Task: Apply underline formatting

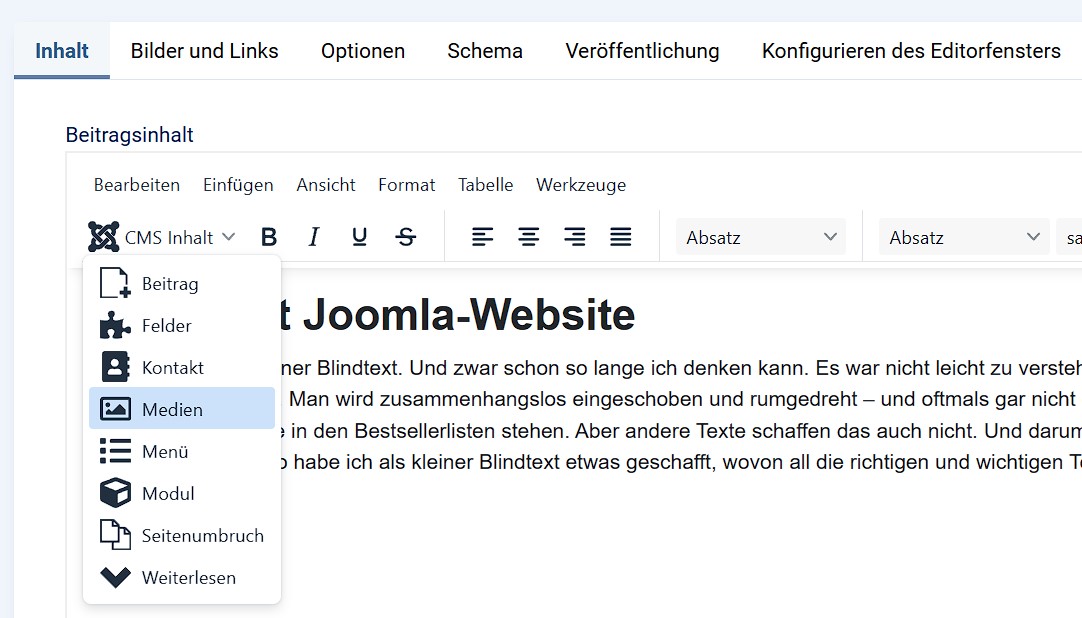Action: (360, 237)
